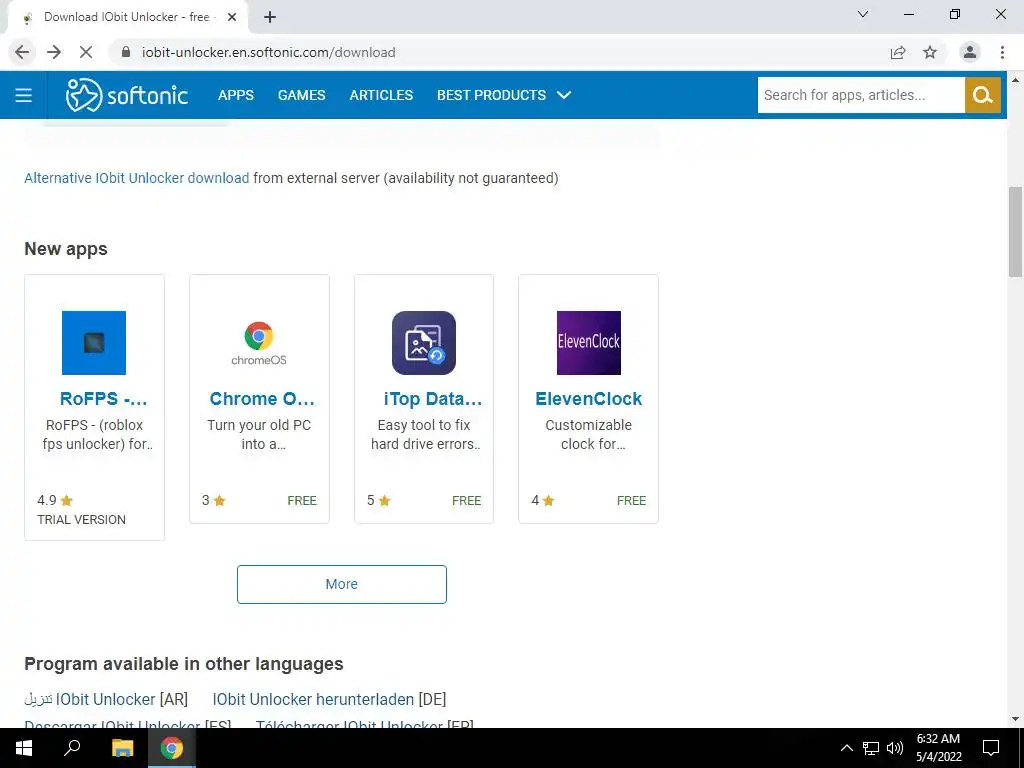Screen dimensions: 1024x768
Task: Click the orange search magnifier button
Action: [x=982, y=95]
